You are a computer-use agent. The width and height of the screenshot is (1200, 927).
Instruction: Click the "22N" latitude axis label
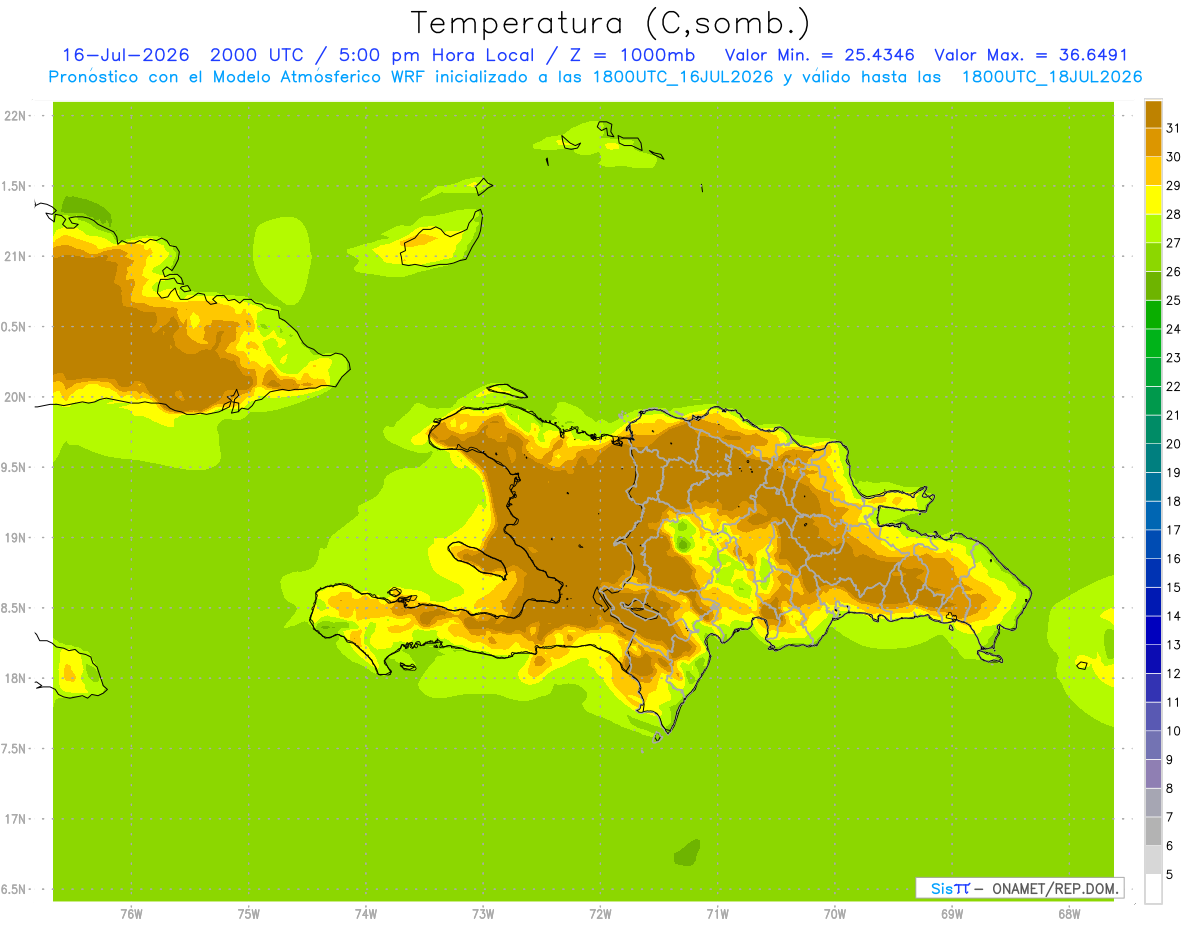point(16,116)
